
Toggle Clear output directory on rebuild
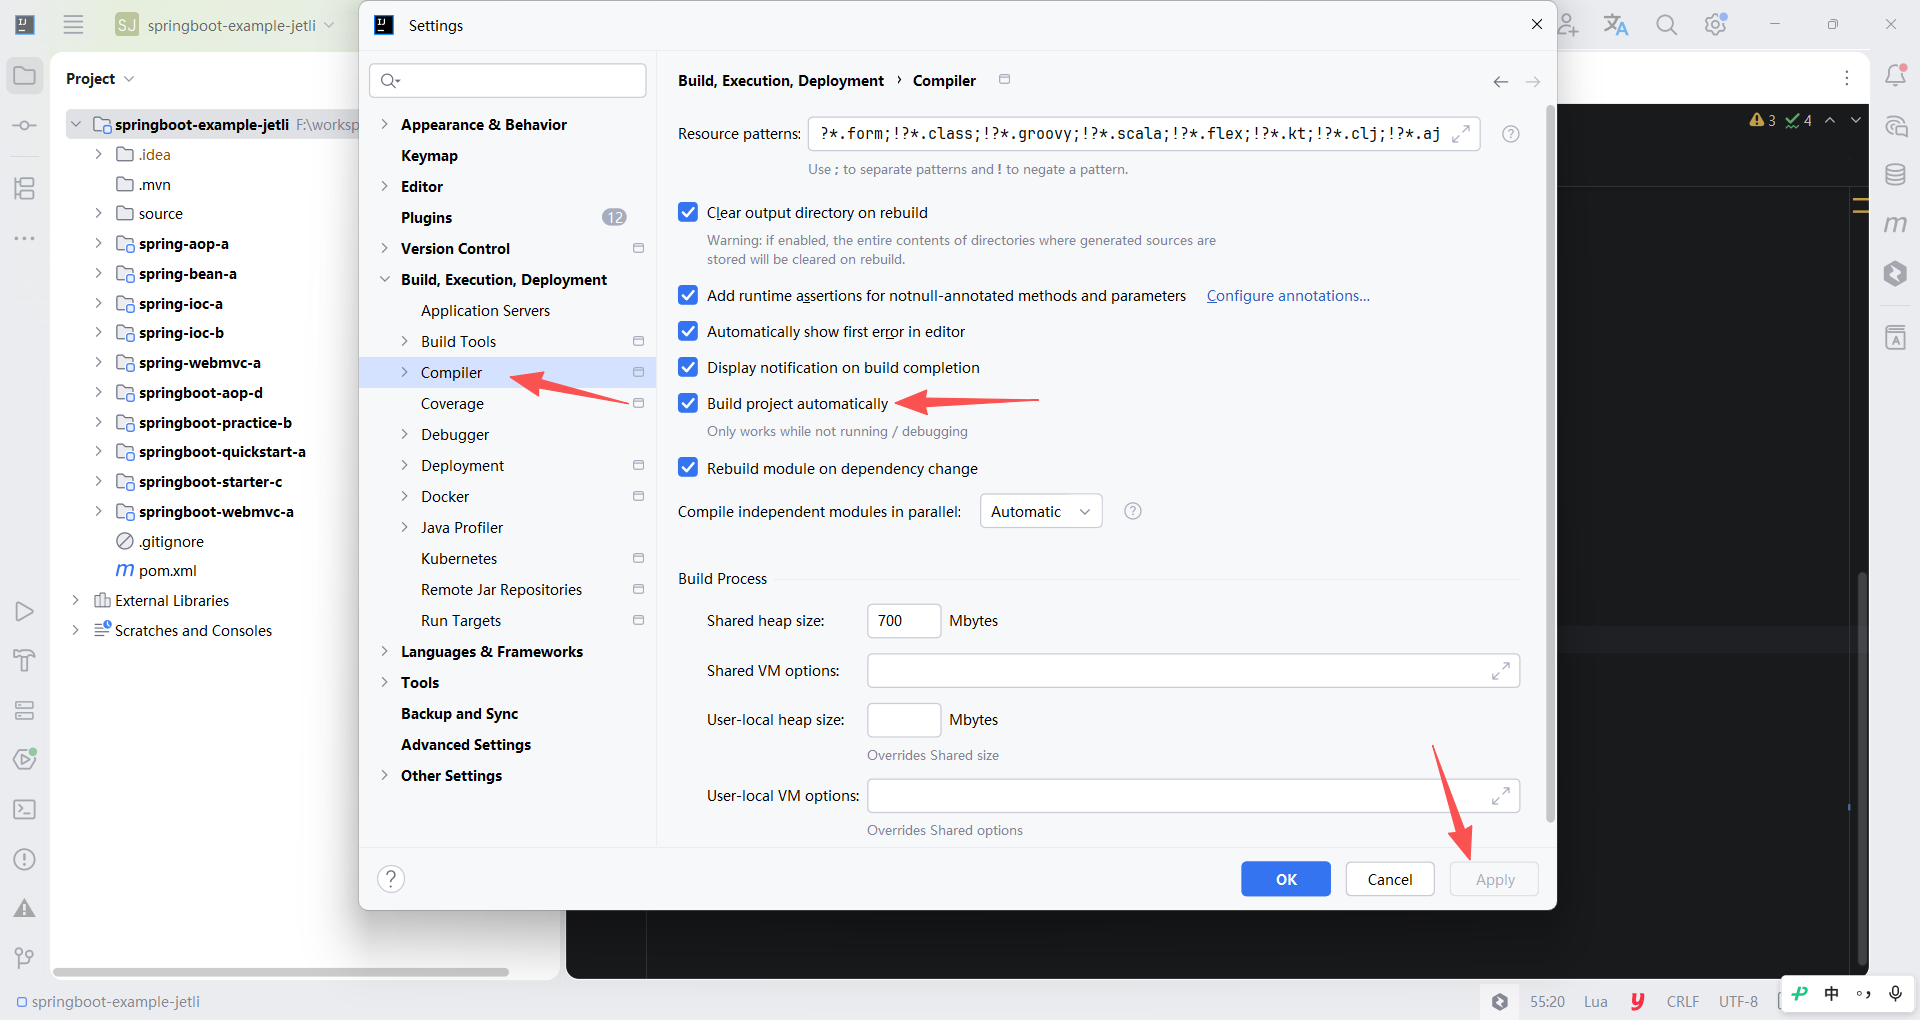[688, 212]
